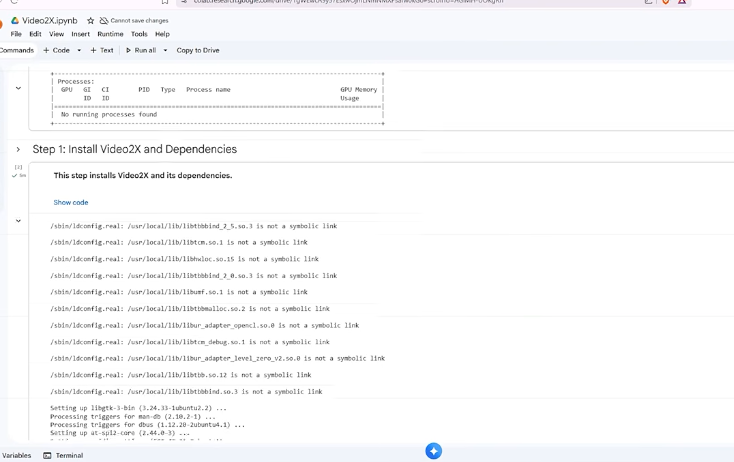The width and height of the screenshot is (734, 462).
Task: Collapse the ldconfig install output
Action: coord(18,220)
